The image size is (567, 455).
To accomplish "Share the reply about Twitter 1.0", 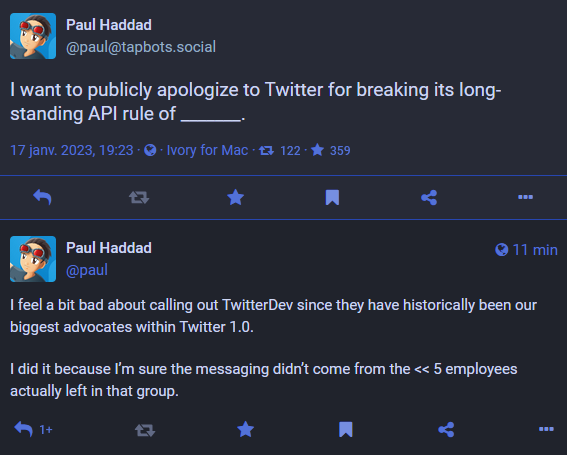I will (446, 430).
